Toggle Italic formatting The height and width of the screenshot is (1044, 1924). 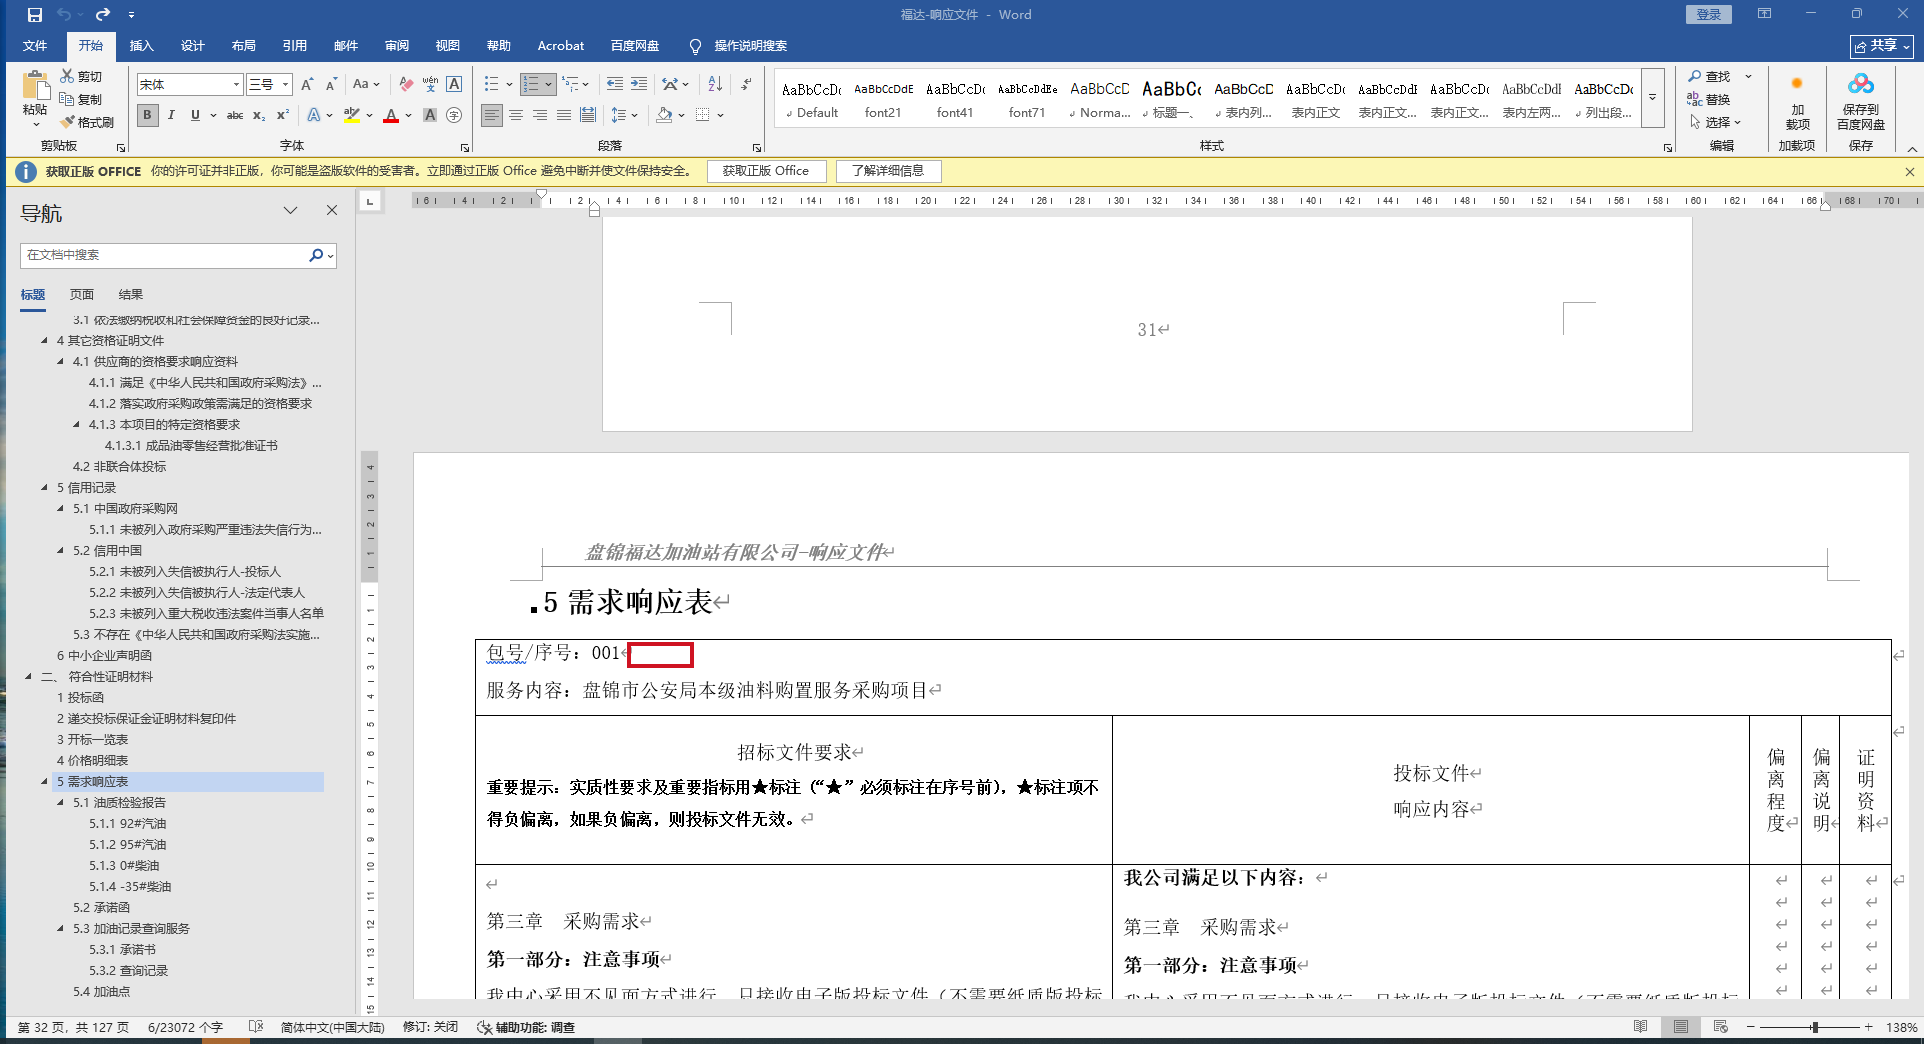(171, 115)
